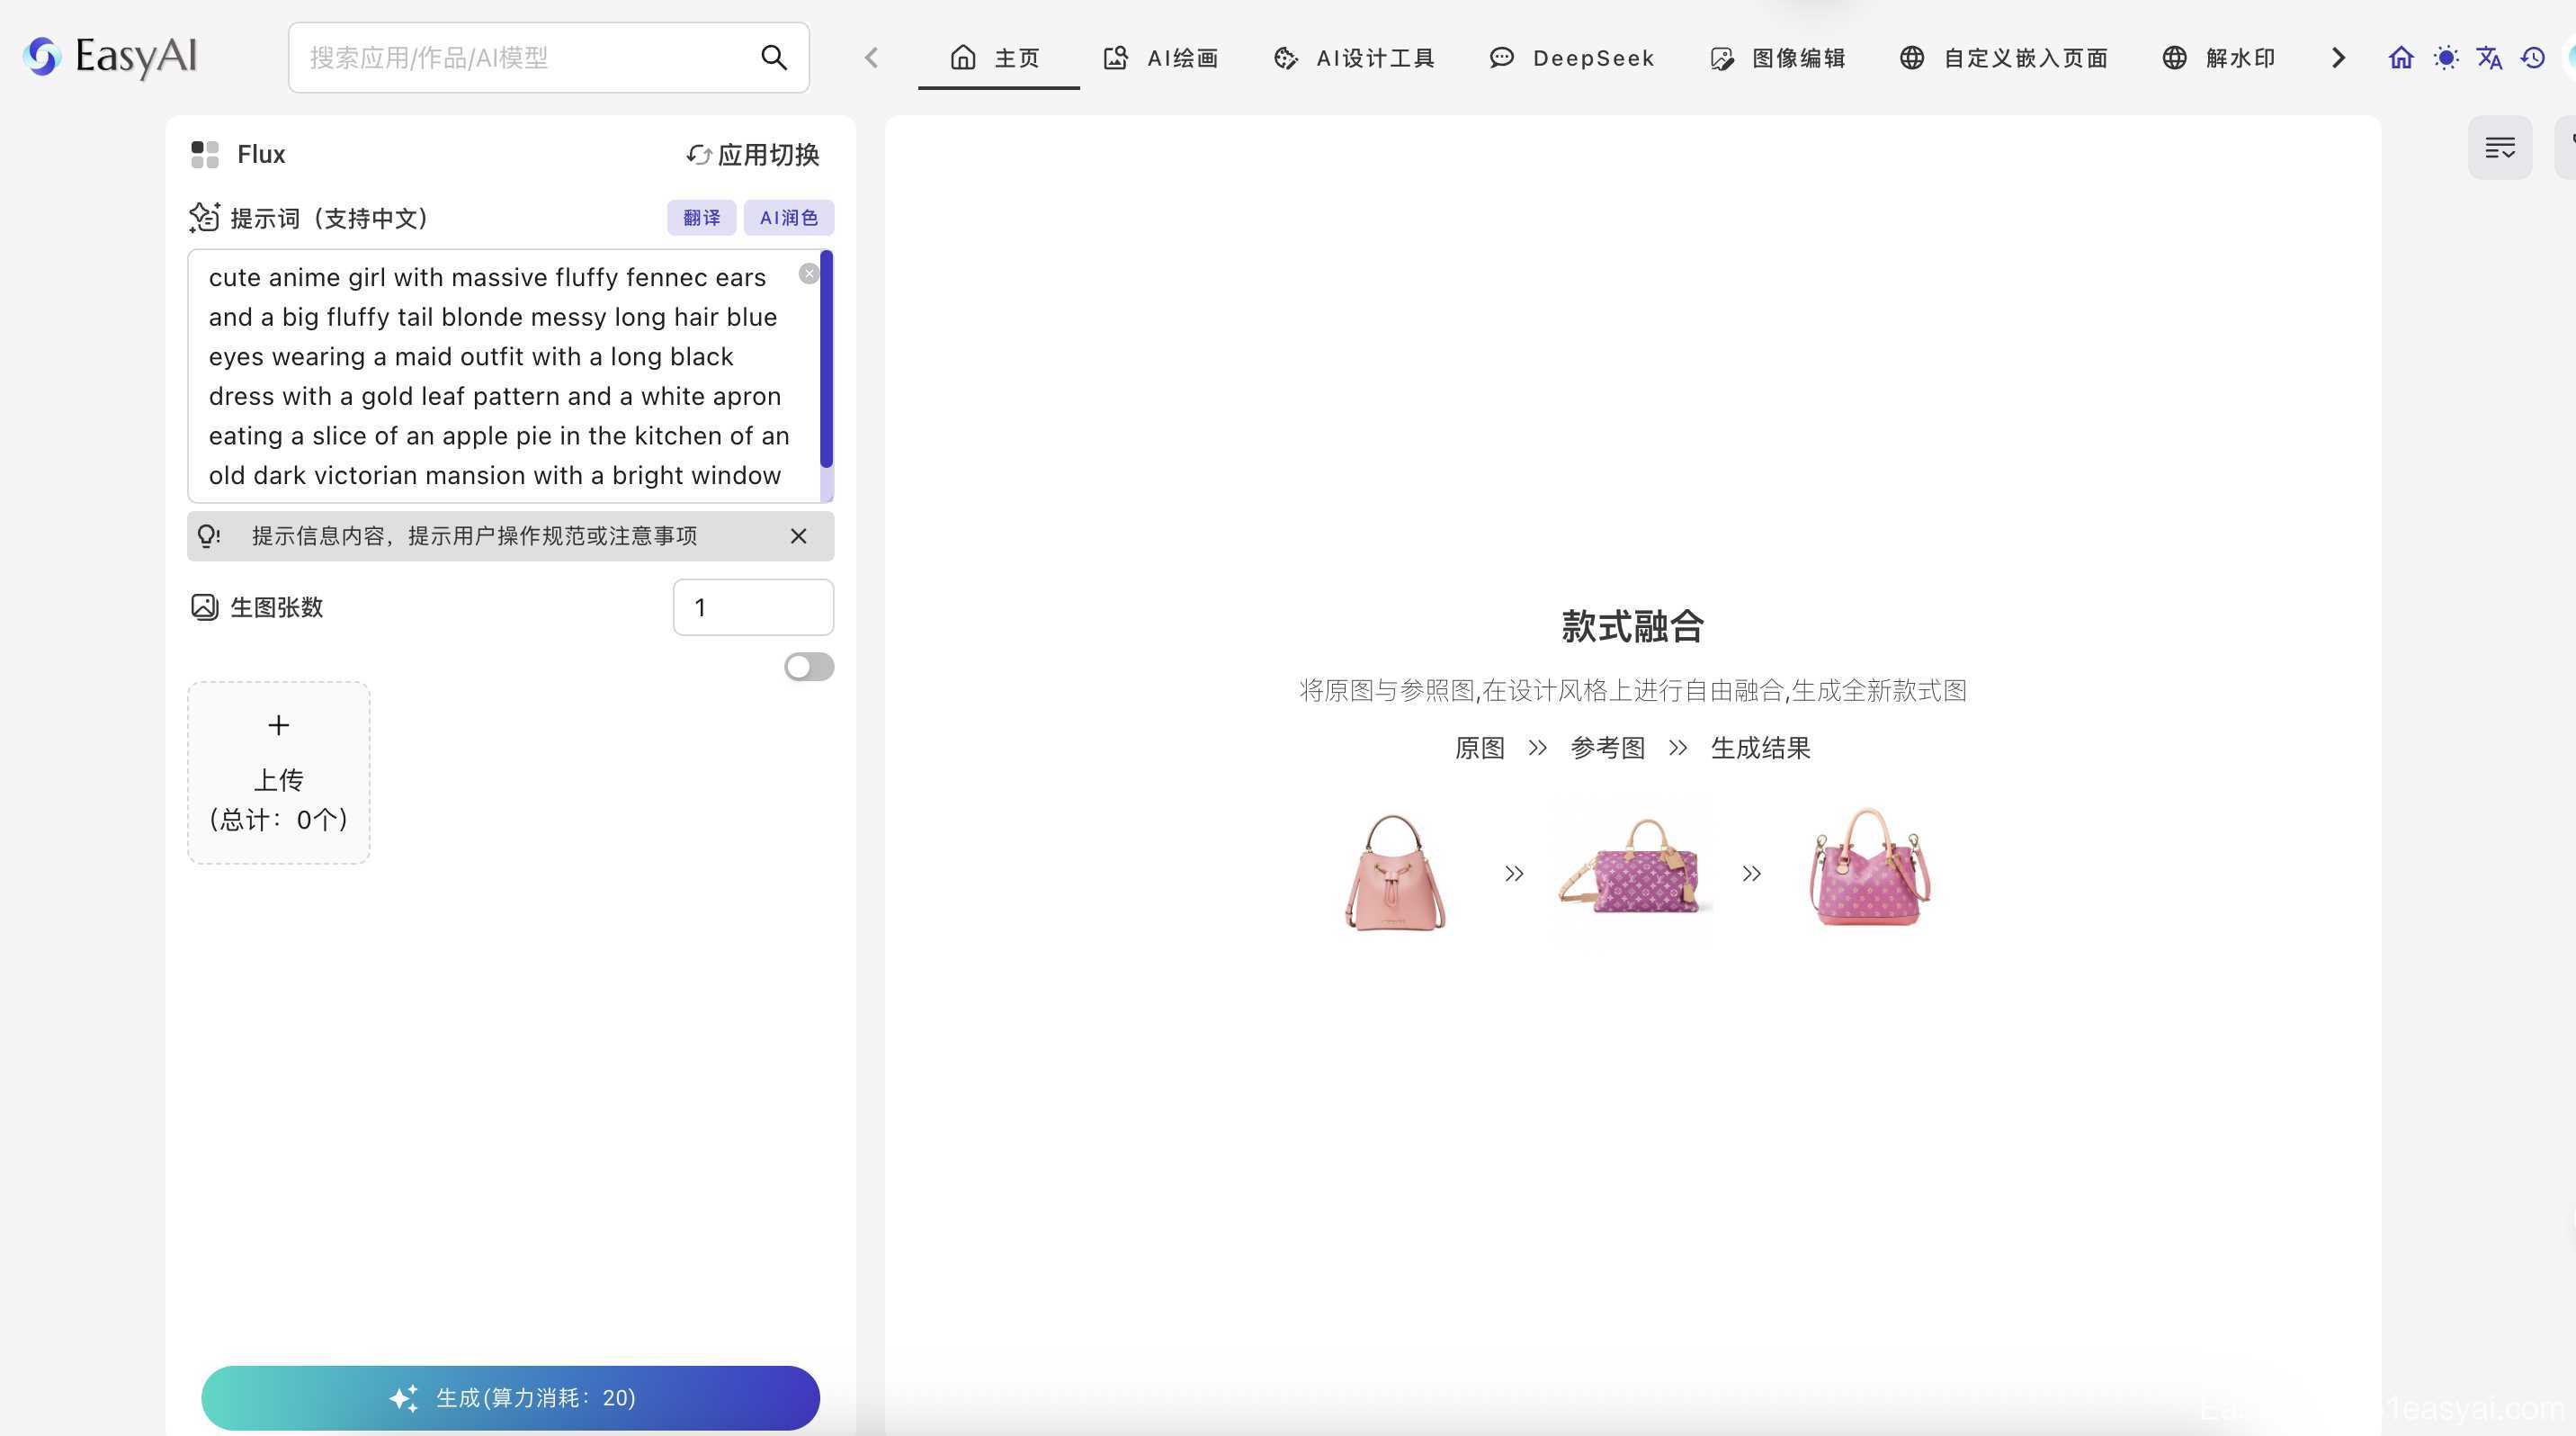Image resolution: width=2576 pixels, height=1436 pixels.
Task: Click the 生成 (算力消耗：20) button
Action: click(x=510, y=1397)
